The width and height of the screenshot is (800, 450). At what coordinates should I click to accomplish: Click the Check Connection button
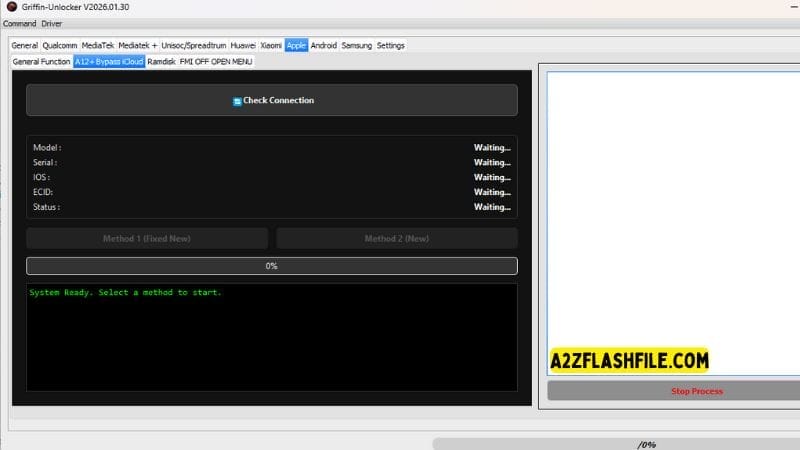tap(272, 100)
